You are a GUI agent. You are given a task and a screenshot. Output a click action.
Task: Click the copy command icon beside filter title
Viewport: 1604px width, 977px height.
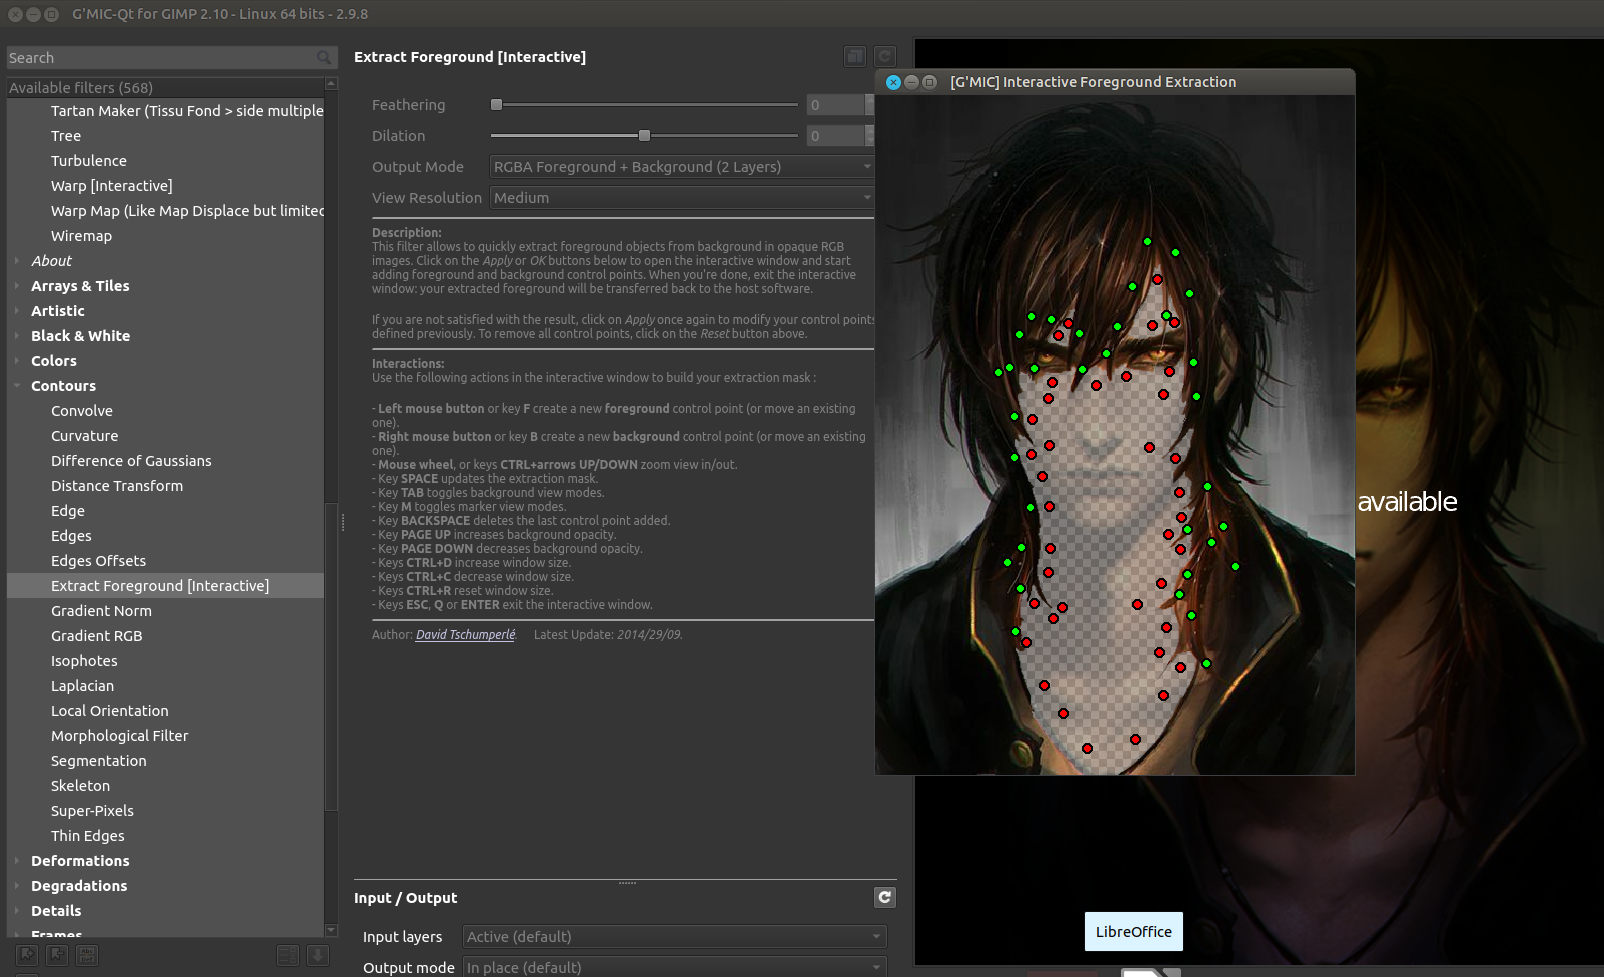coord(855,56)
